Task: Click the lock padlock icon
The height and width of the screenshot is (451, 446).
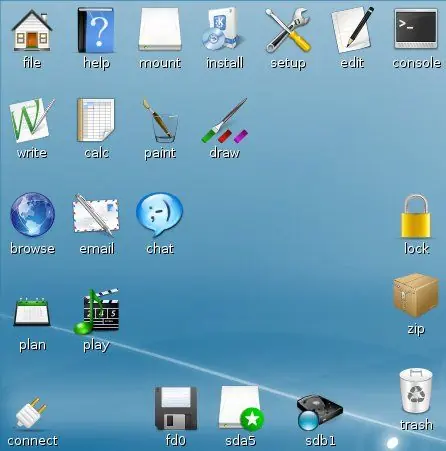Action: 416,216
